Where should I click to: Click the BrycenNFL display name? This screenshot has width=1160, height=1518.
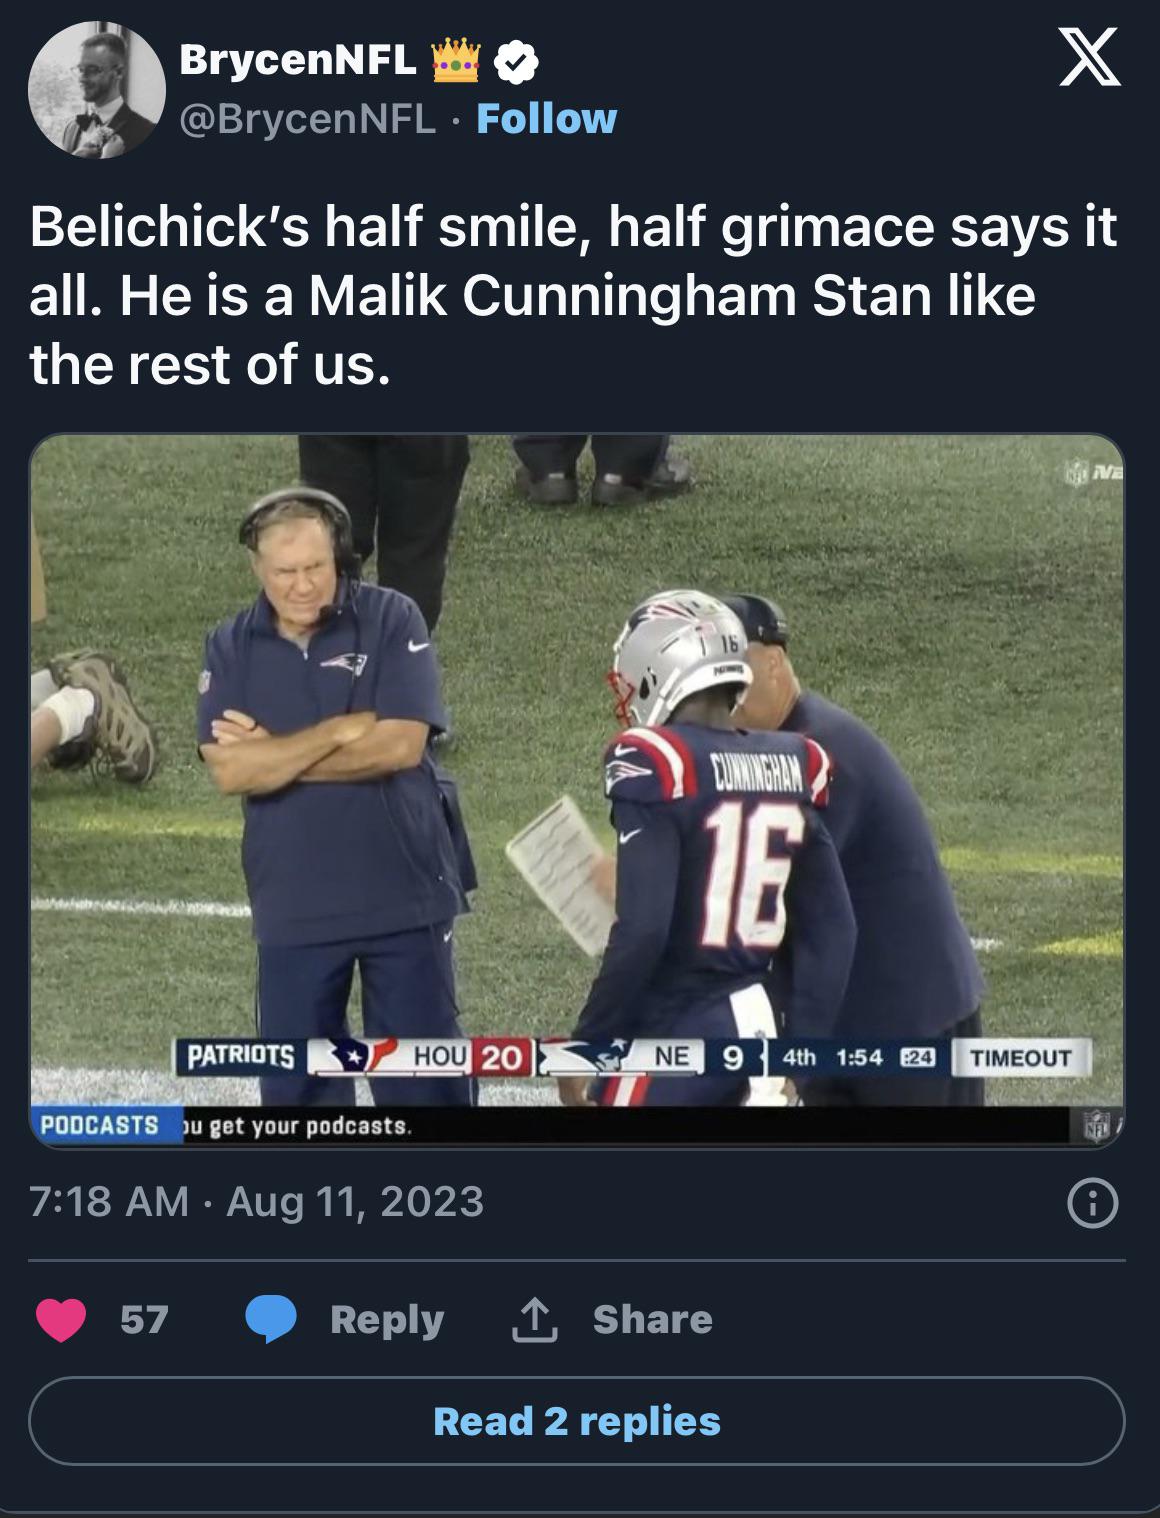[297, 61]
